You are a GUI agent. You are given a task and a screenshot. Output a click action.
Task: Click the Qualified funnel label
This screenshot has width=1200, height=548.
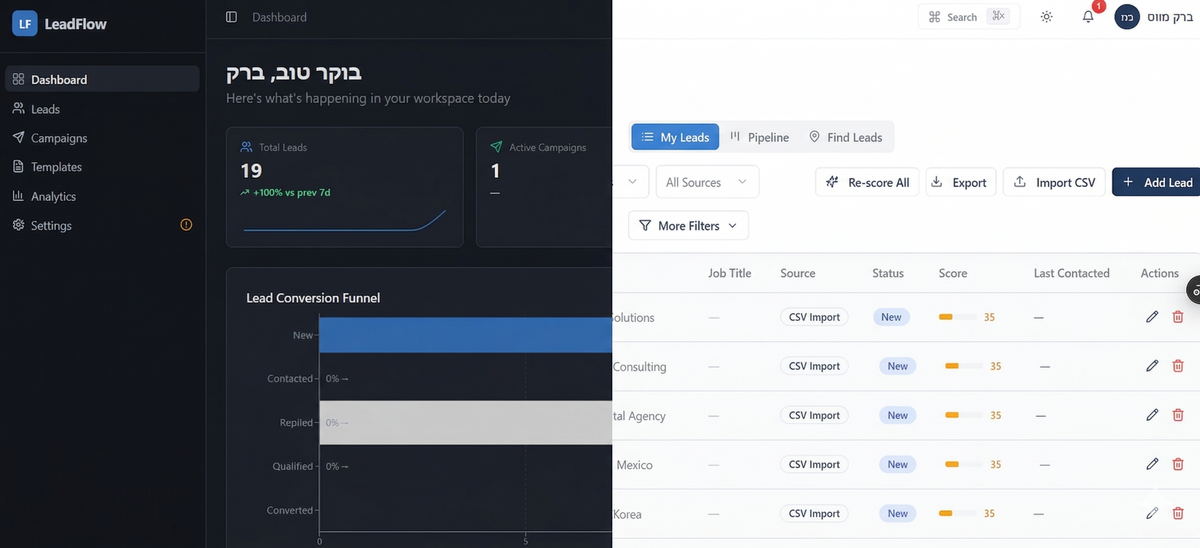[x=293, y=466]
